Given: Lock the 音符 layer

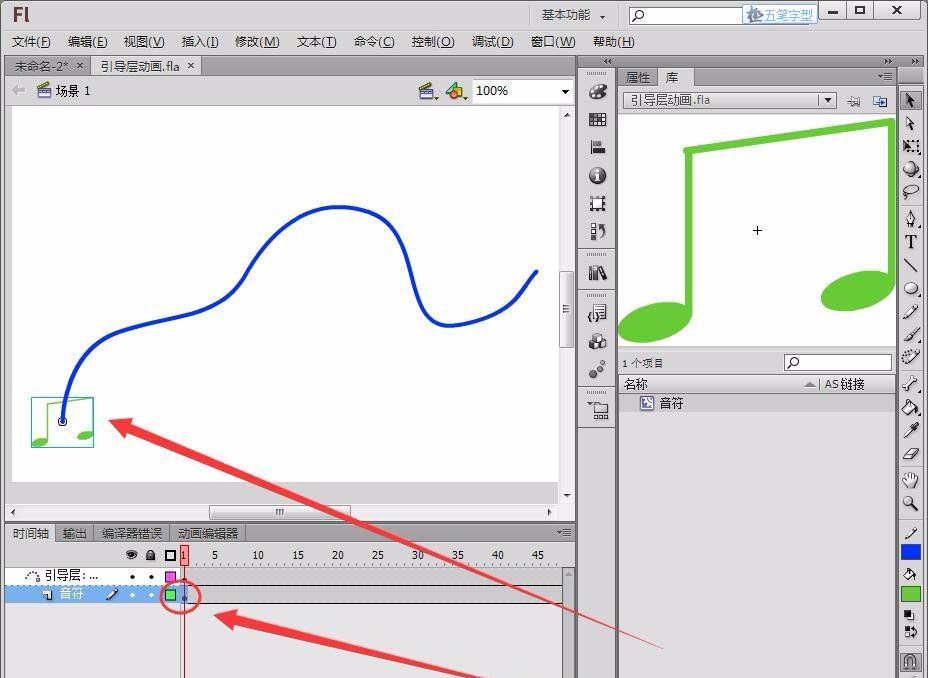Looking at the screenshot, I should pyautogui.click(x=151, y=593).
